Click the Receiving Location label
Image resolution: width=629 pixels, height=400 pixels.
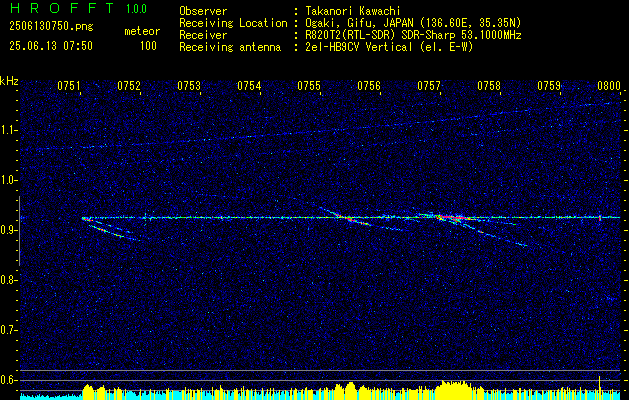coord(233,23)
